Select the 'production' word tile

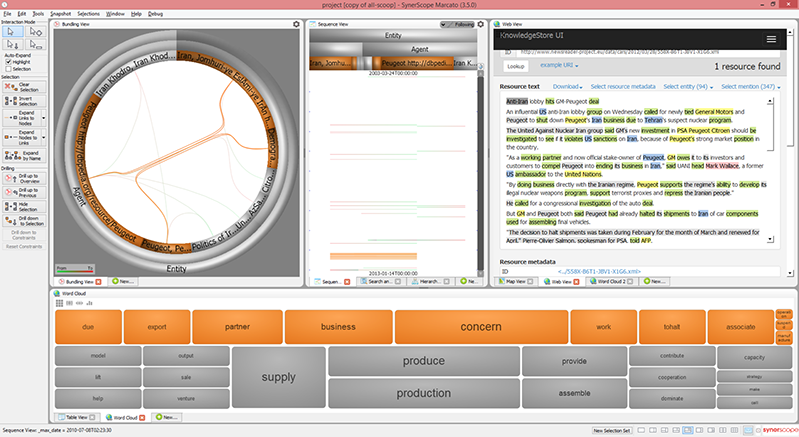coord(423,393)
